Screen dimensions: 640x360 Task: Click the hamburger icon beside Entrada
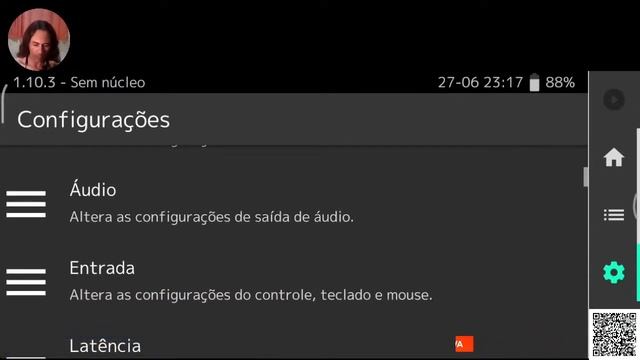click(26, 282)
